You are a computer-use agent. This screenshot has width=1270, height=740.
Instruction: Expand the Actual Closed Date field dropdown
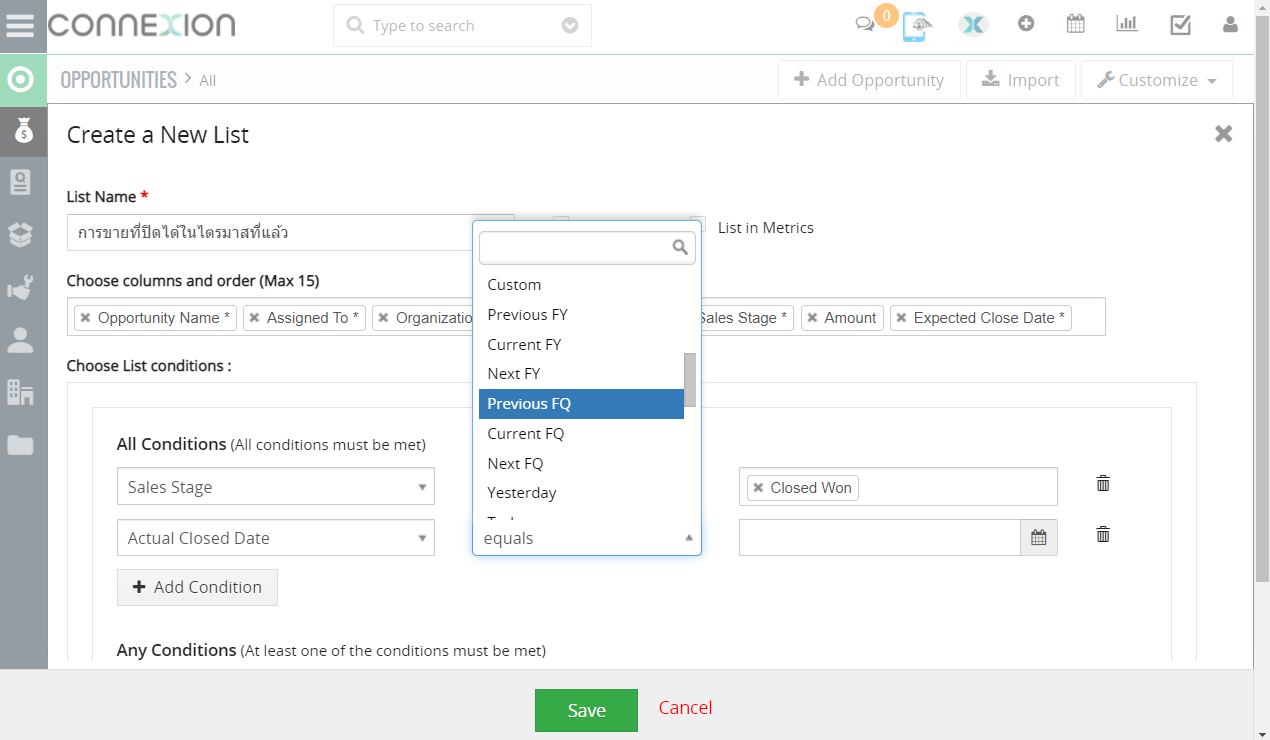coord(275,538)
